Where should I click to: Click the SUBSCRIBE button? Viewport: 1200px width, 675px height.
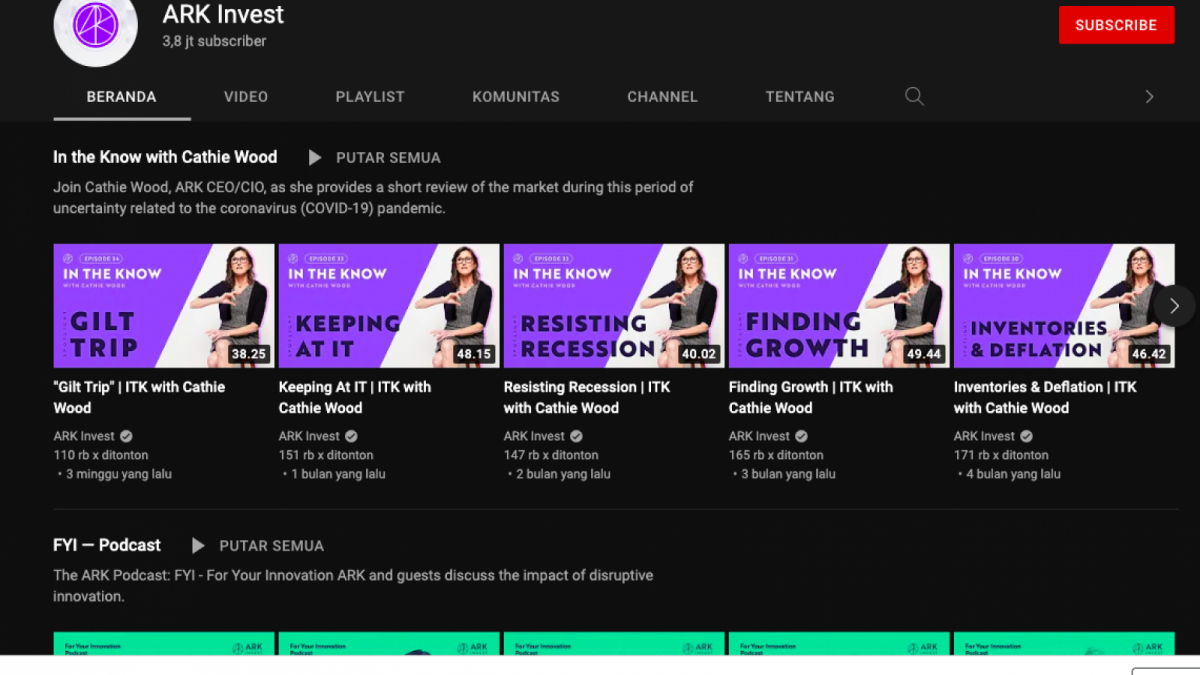click(1116, 25)
